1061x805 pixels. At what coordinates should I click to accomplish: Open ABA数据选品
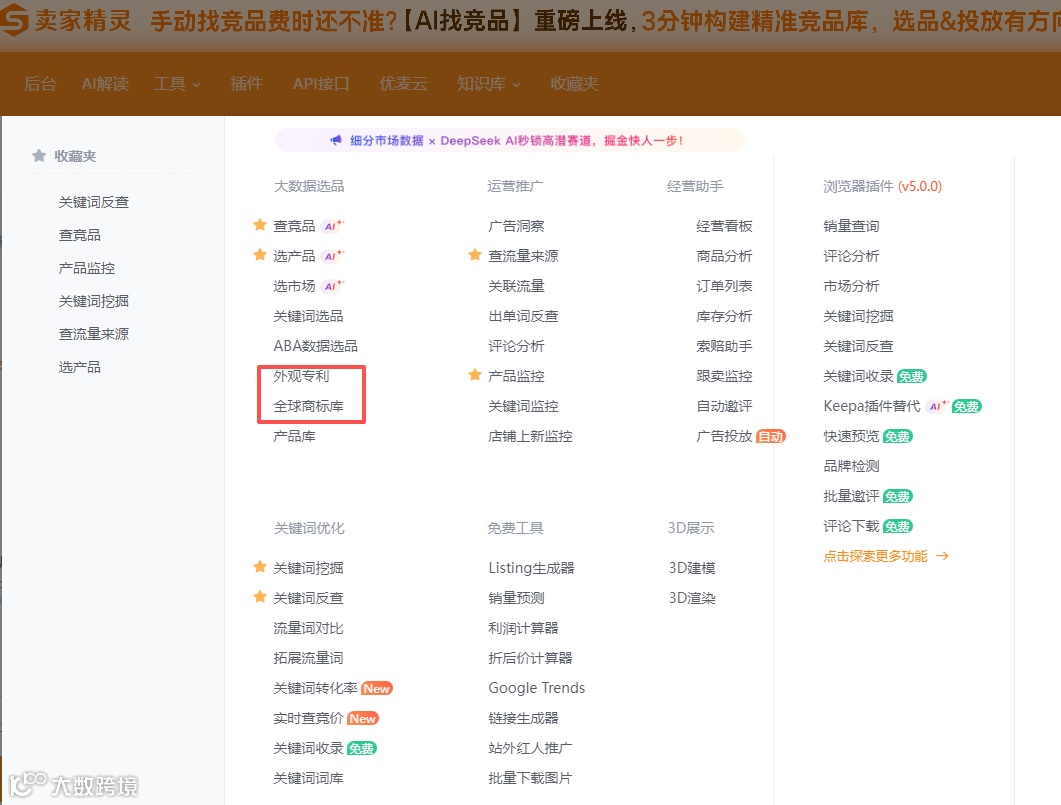point(315,346)
